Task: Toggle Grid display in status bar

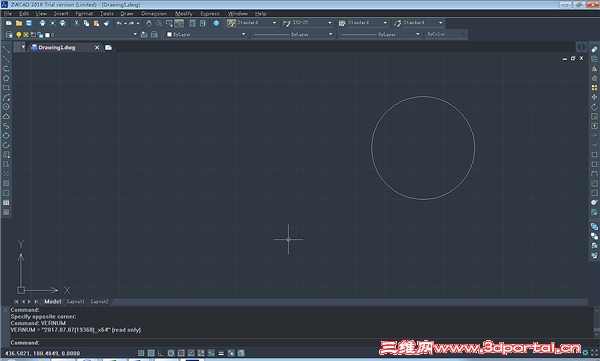Action: pos(151,353)
